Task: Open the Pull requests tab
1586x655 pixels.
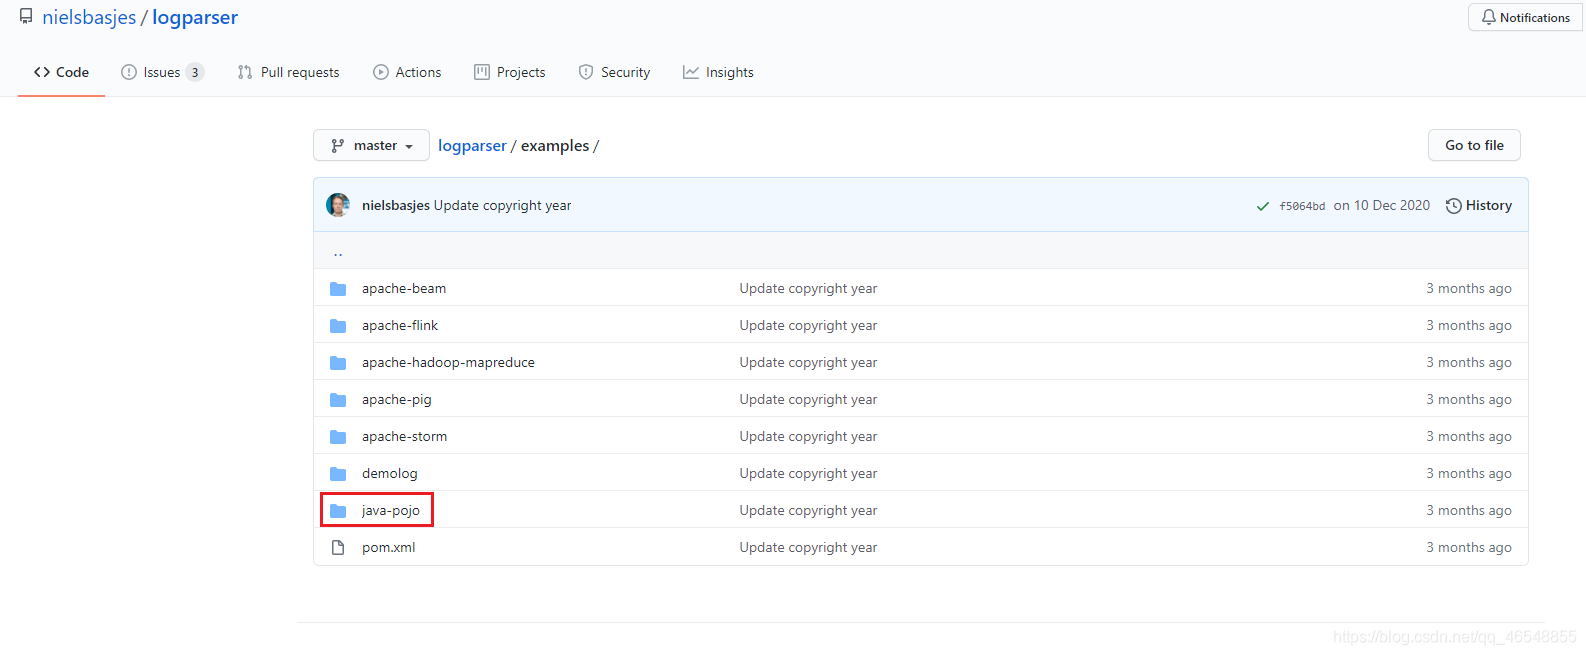Action: [x=288, y=72]
